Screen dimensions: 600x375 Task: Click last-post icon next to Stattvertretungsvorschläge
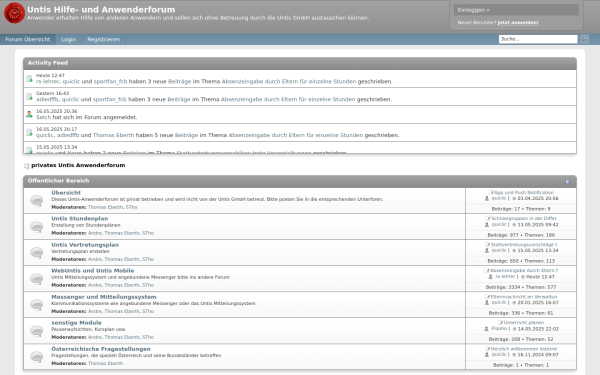[x=488, y=245]
